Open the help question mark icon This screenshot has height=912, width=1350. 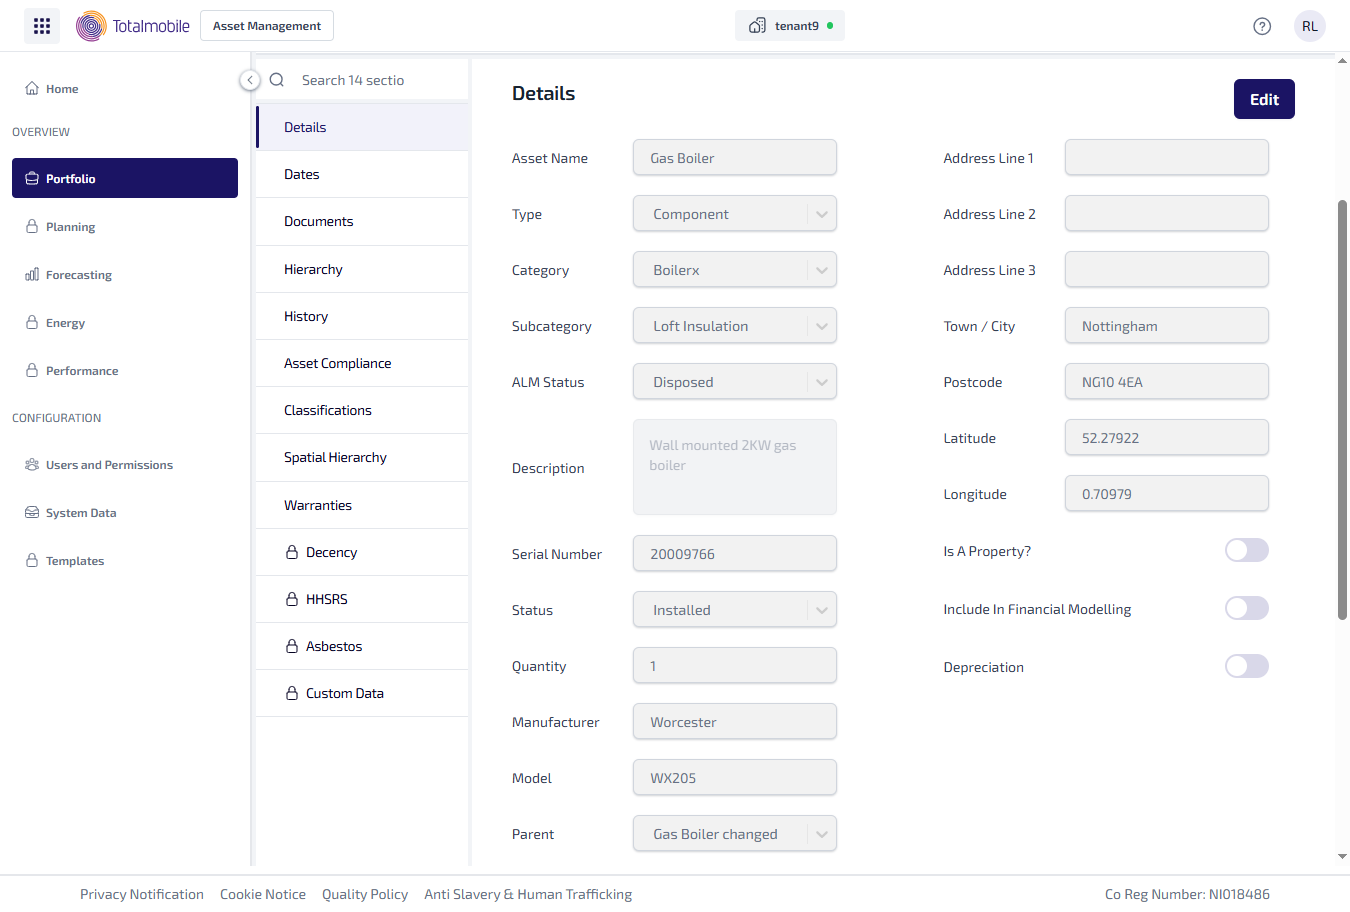[1262, 26]
